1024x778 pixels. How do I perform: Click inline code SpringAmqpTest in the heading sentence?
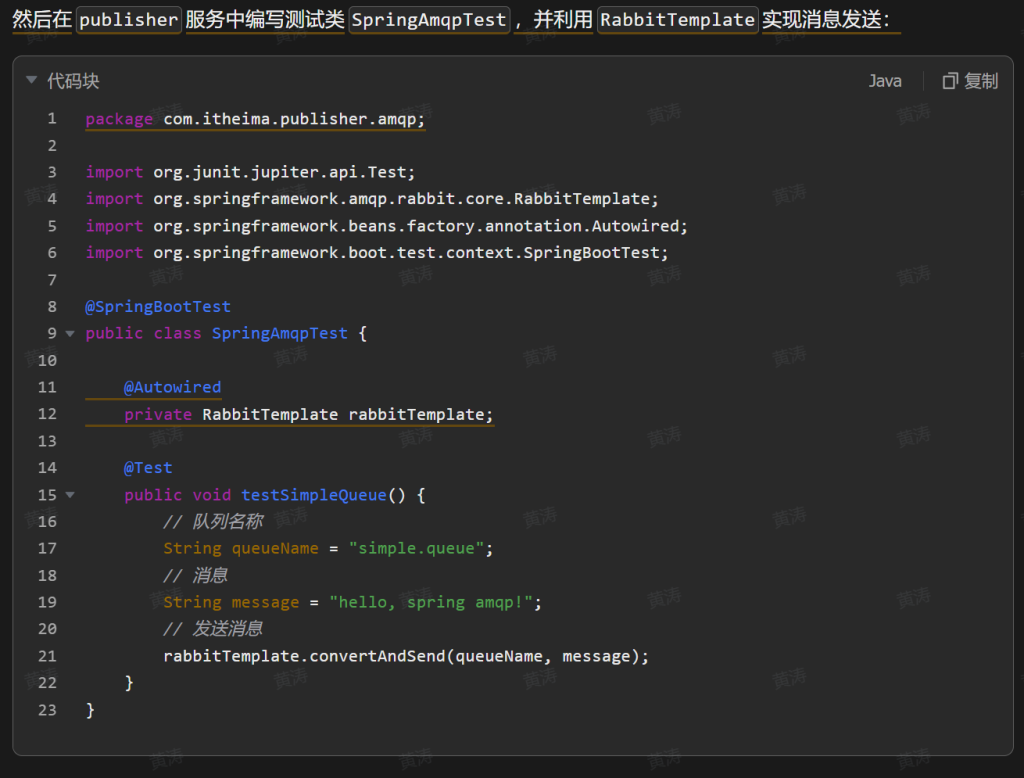click(428, 20)
